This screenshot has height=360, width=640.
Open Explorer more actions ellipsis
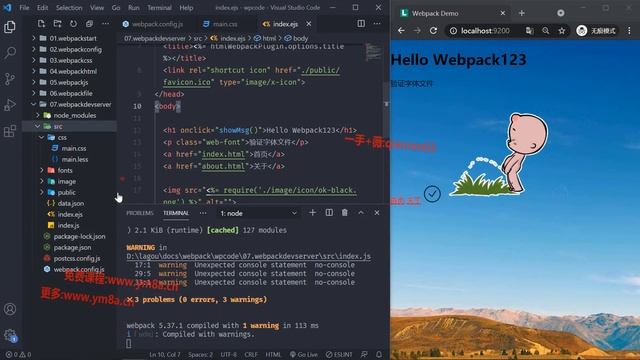click(105, 24)
